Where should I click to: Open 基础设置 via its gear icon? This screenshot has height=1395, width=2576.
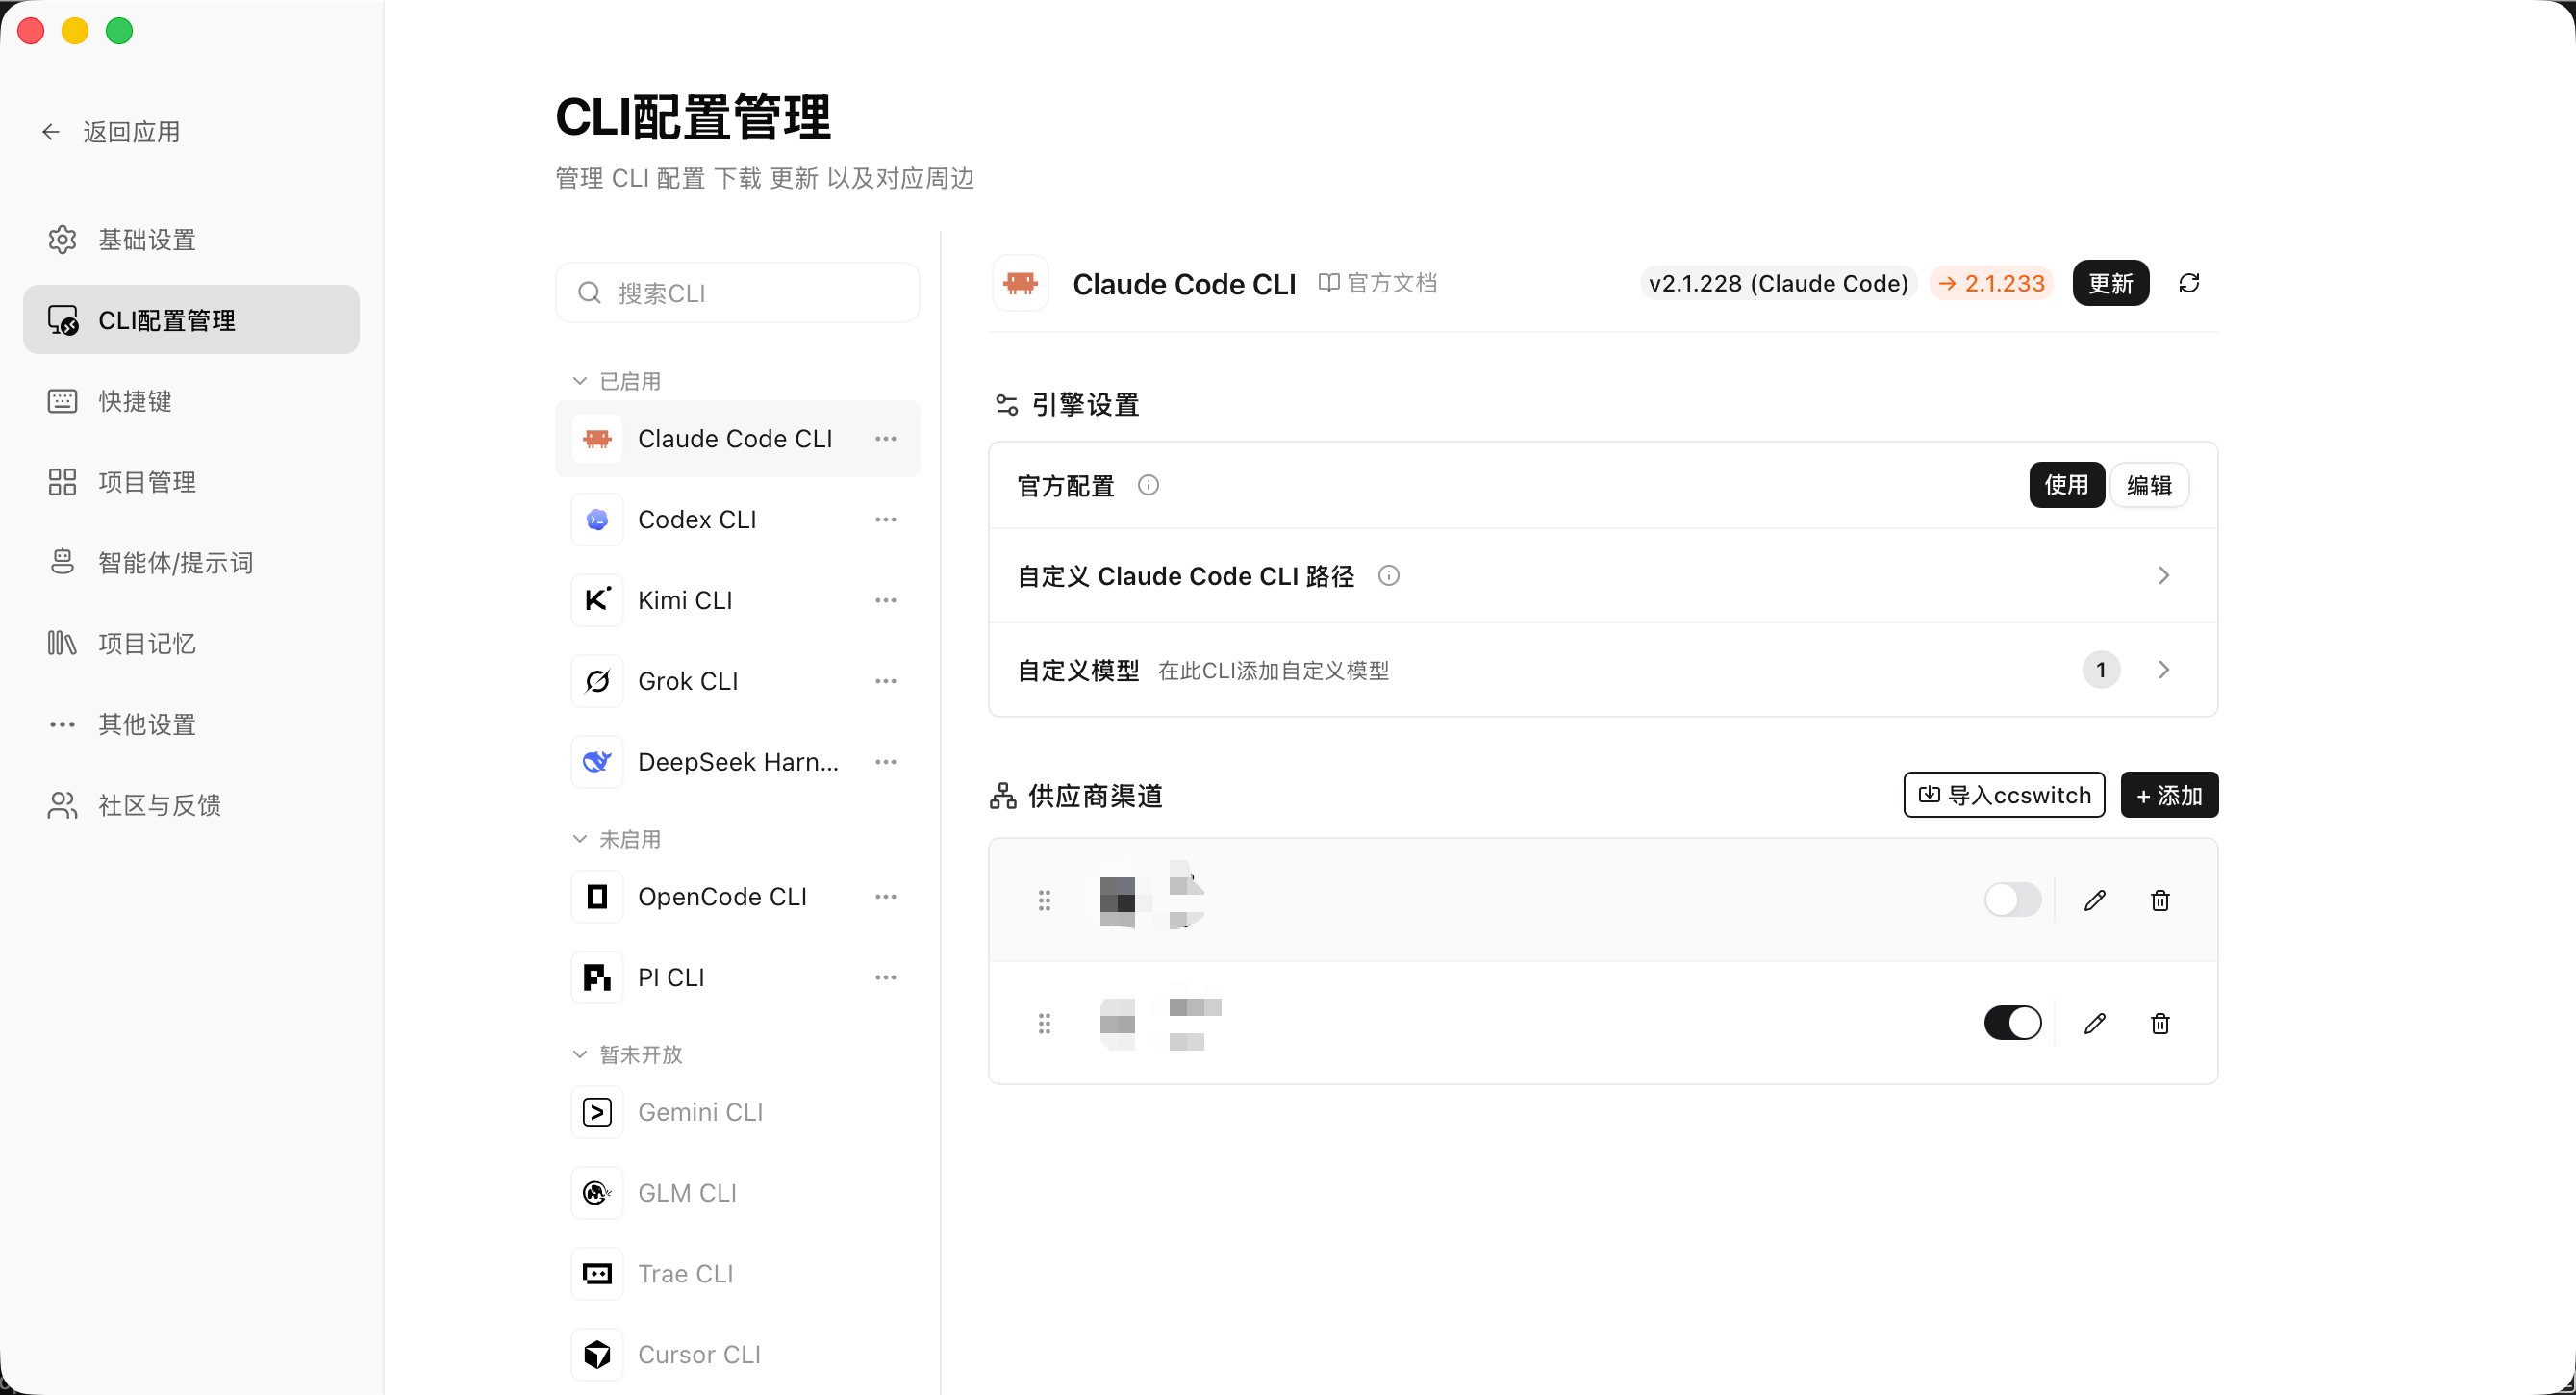(x=62, y=240)
